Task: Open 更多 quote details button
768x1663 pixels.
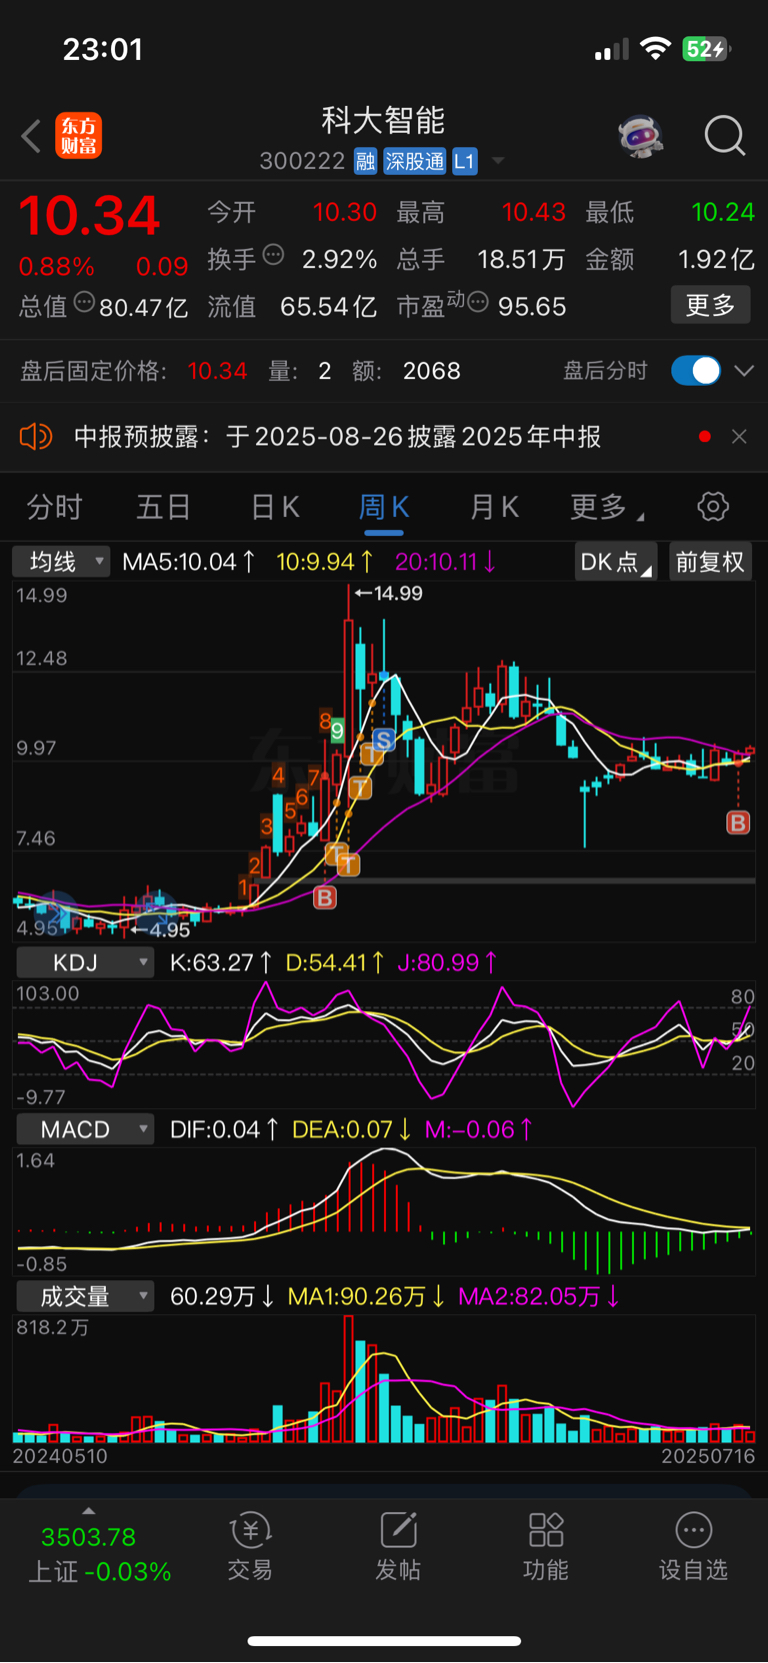Action: click(x=711, y=305)
